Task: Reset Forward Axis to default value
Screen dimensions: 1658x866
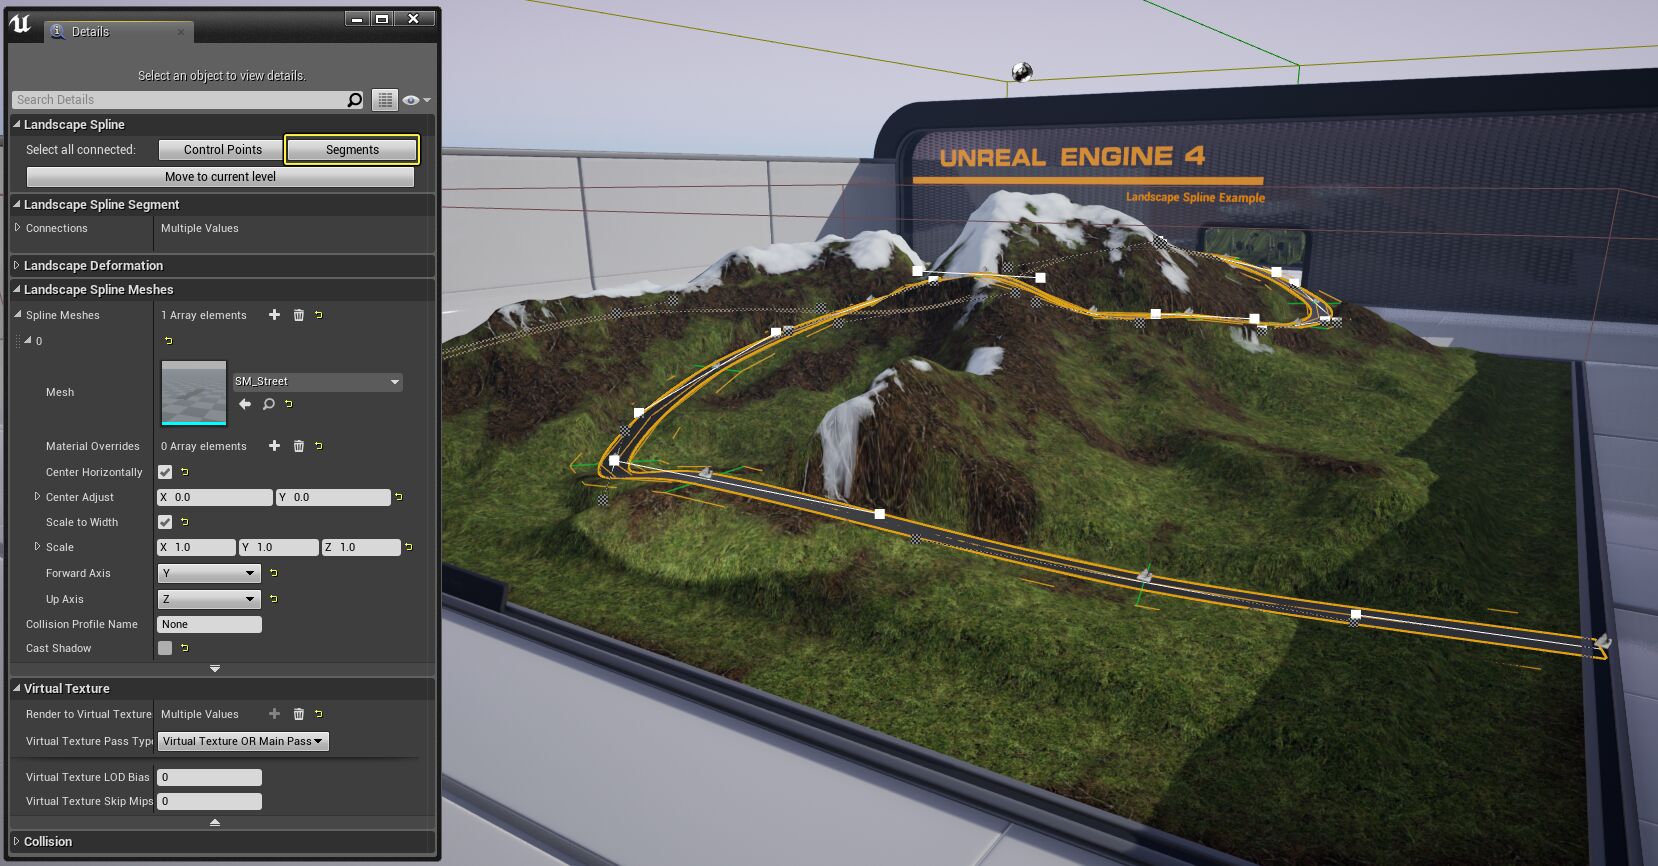Action: tap(273, 573)
